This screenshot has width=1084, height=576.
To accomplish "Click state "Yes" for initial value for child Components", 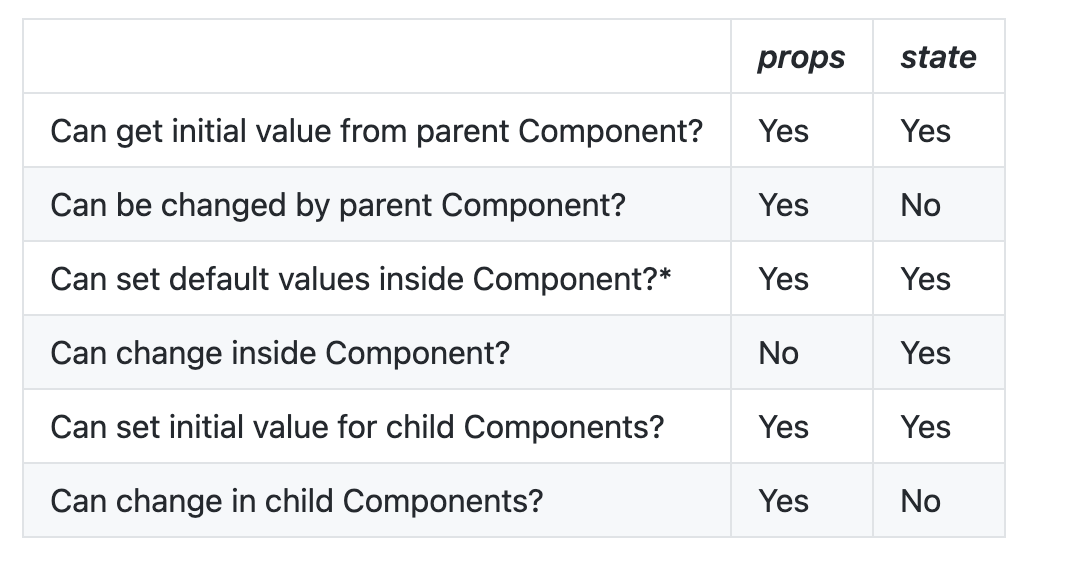I will (x=925, y=427).
